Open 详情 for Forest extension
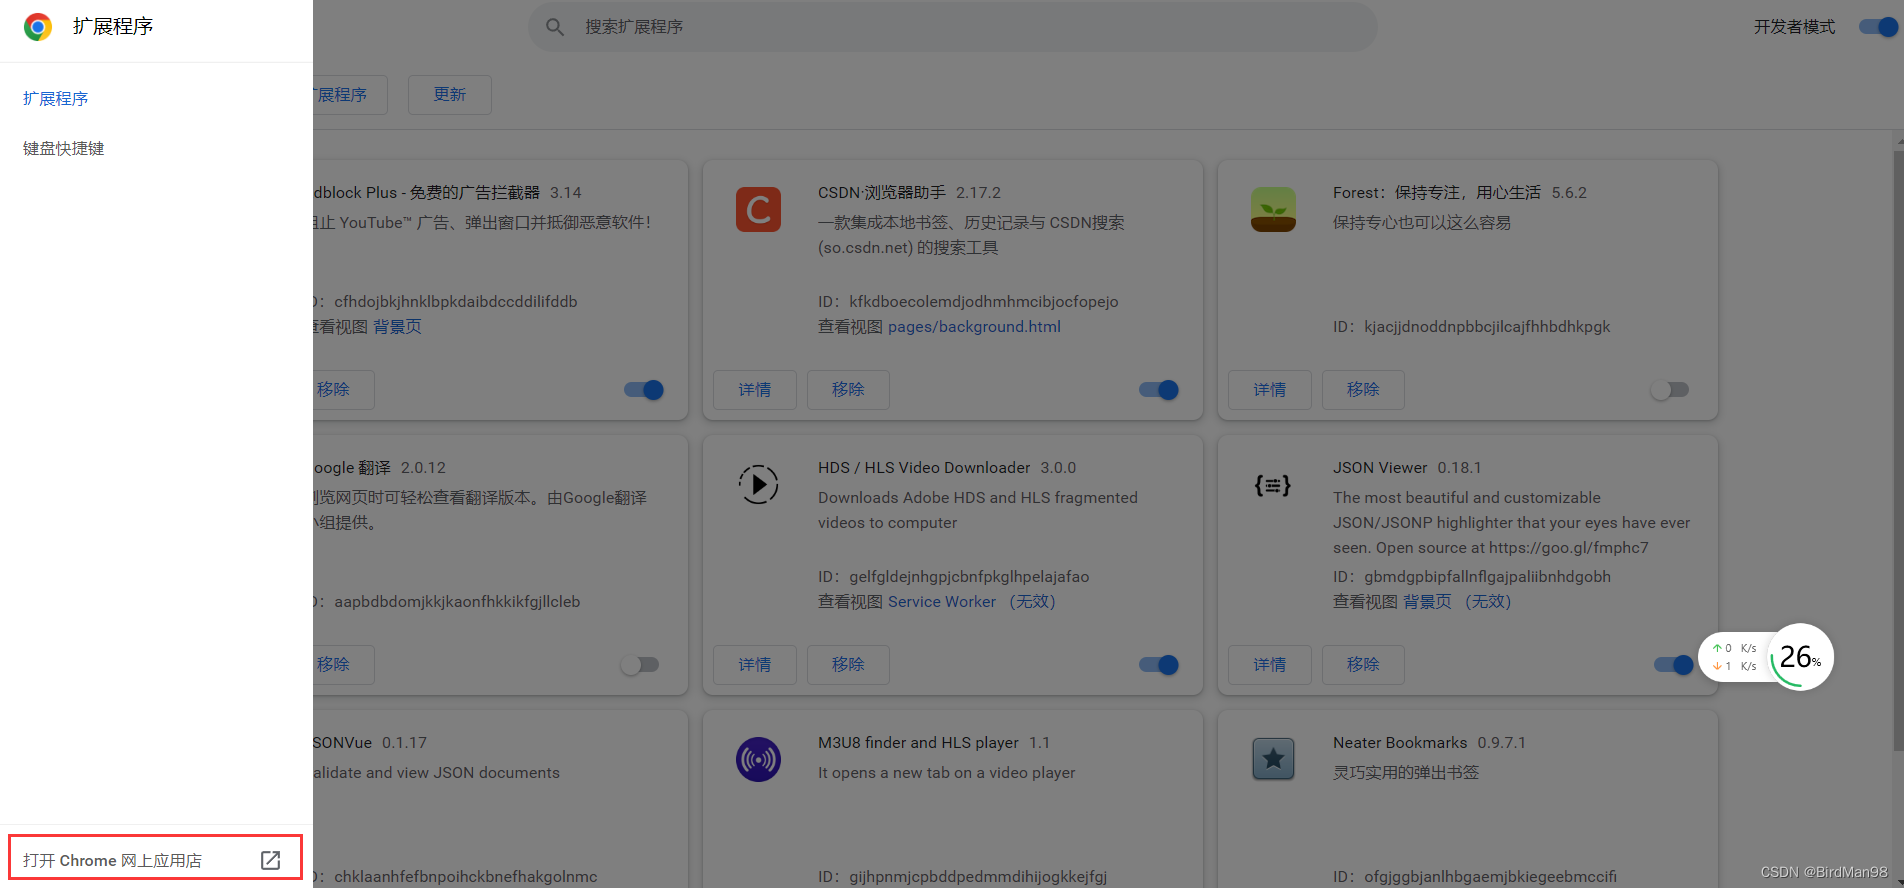The height and width of the screenshot is (888, 1904). (x=1270, y=390)
